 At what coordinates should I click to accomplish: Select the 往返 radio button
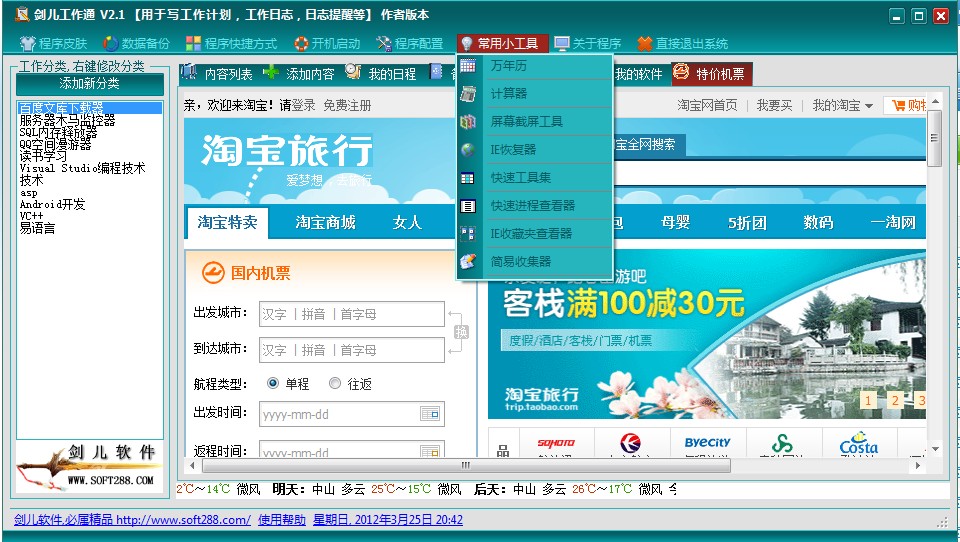[334, 383]
